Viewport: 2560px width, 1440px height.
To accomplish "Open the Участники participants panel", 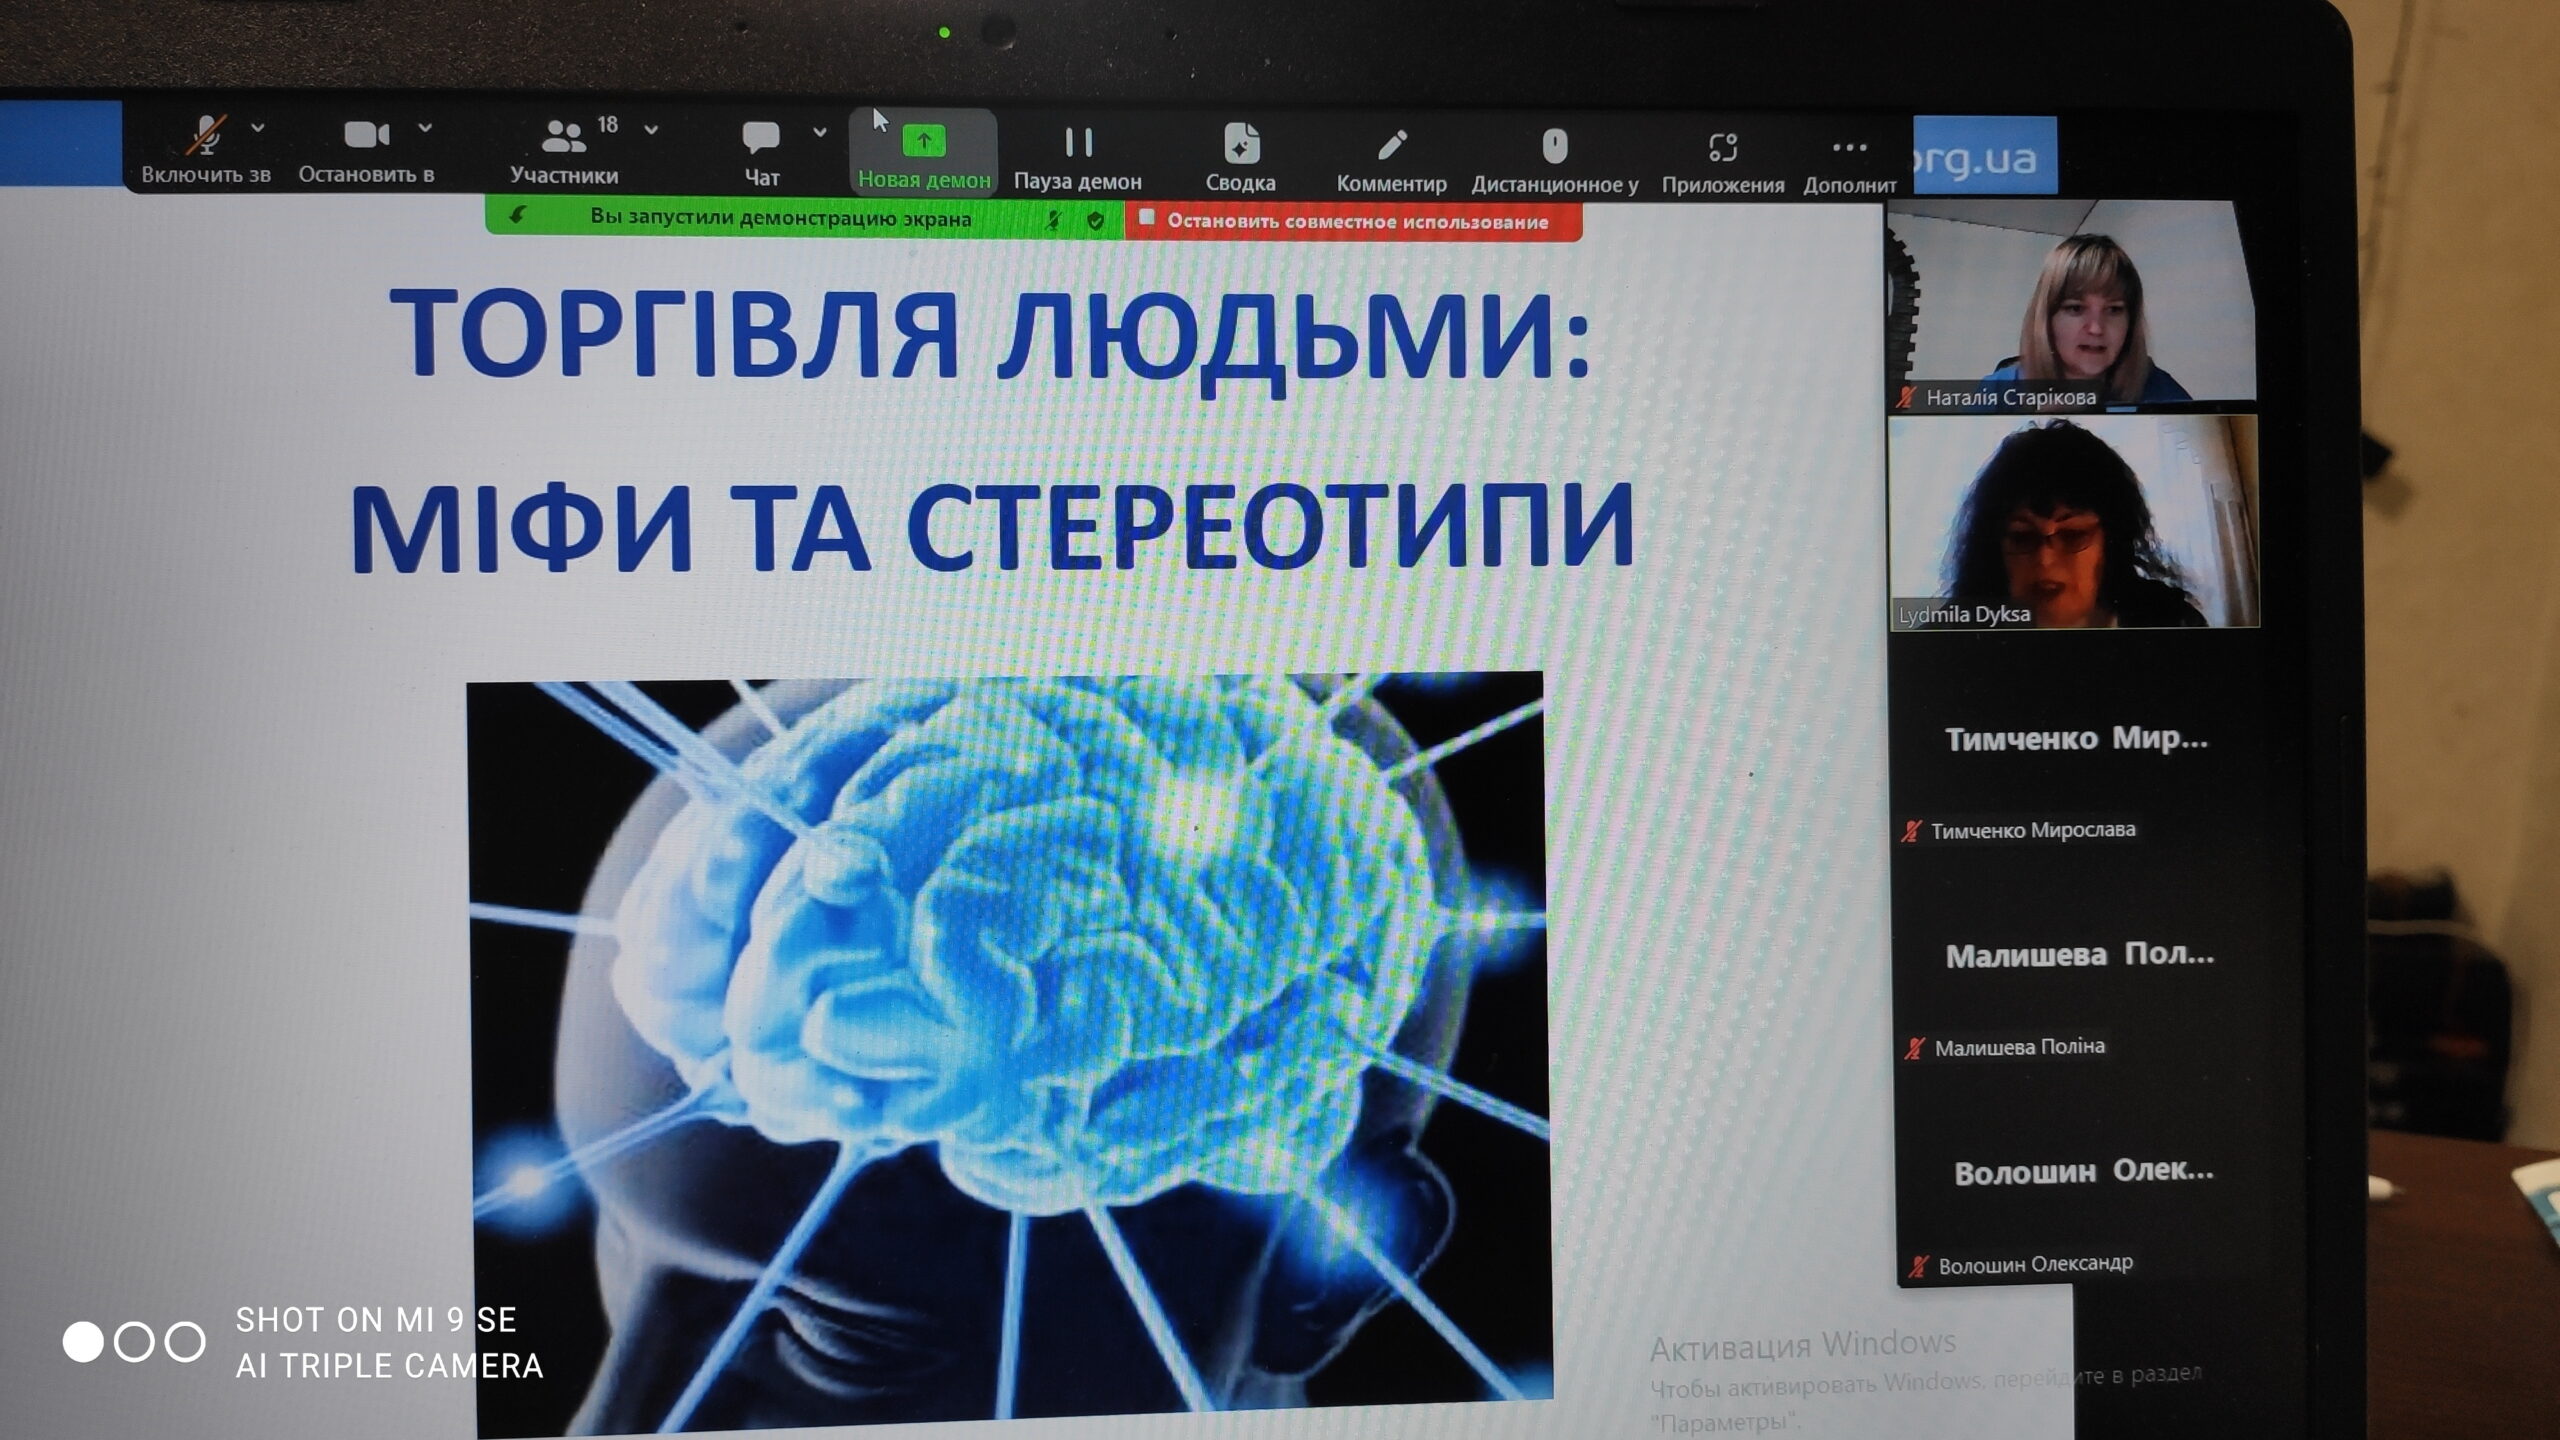I will pos(564,139).
